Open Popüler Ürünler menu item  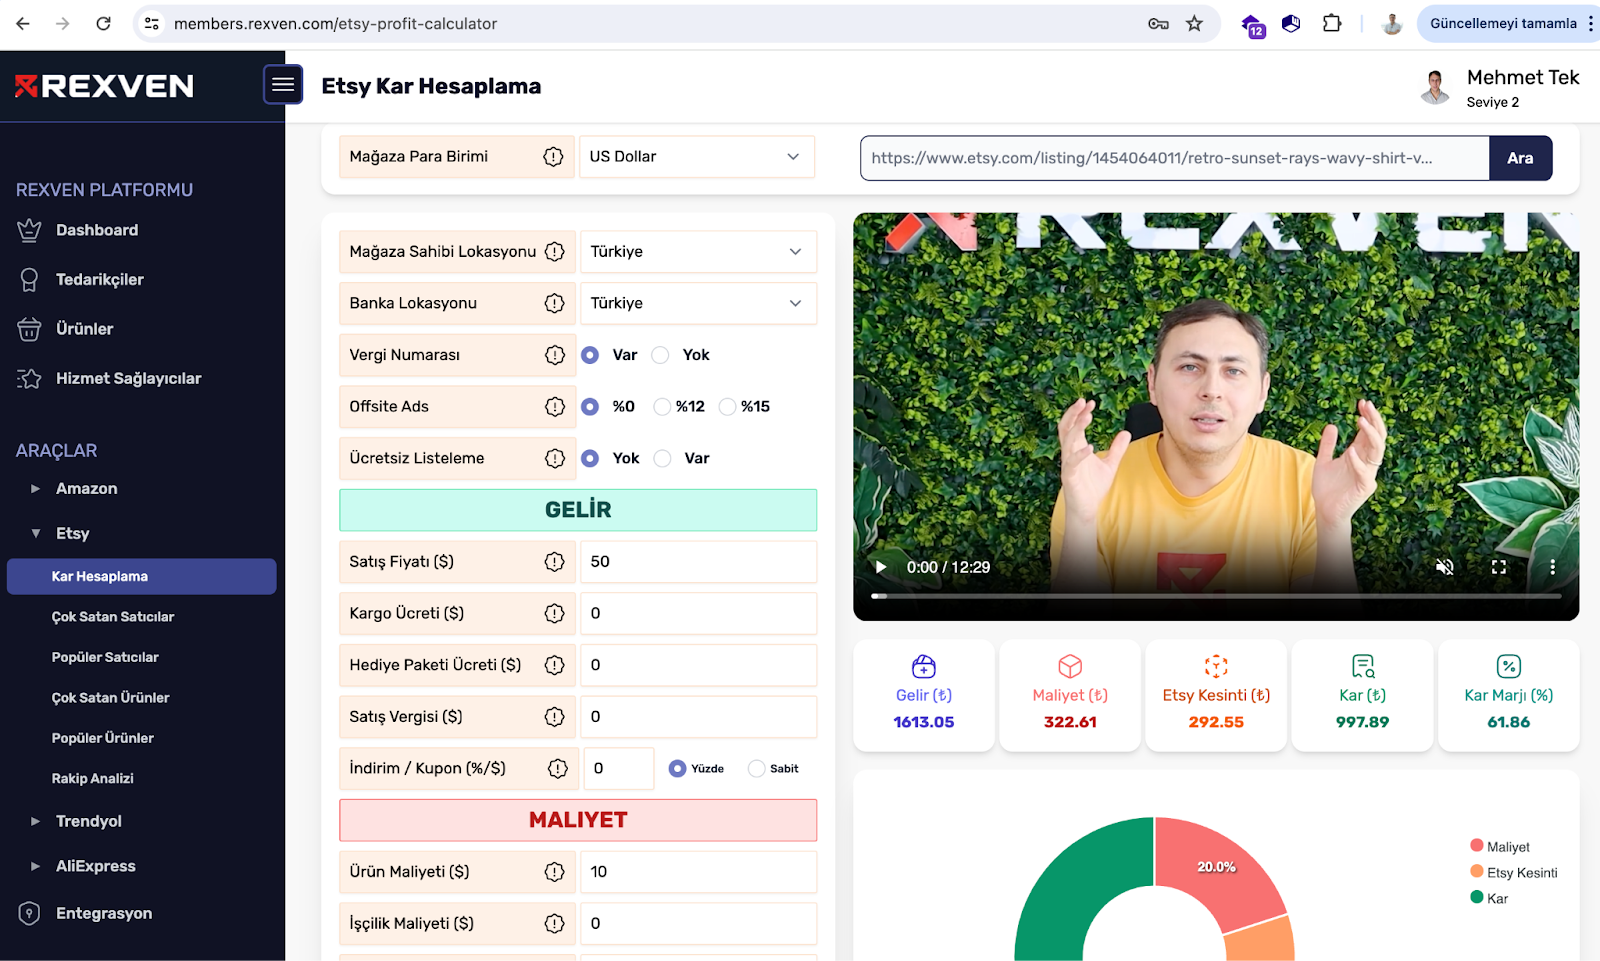(x=103, y=738)
